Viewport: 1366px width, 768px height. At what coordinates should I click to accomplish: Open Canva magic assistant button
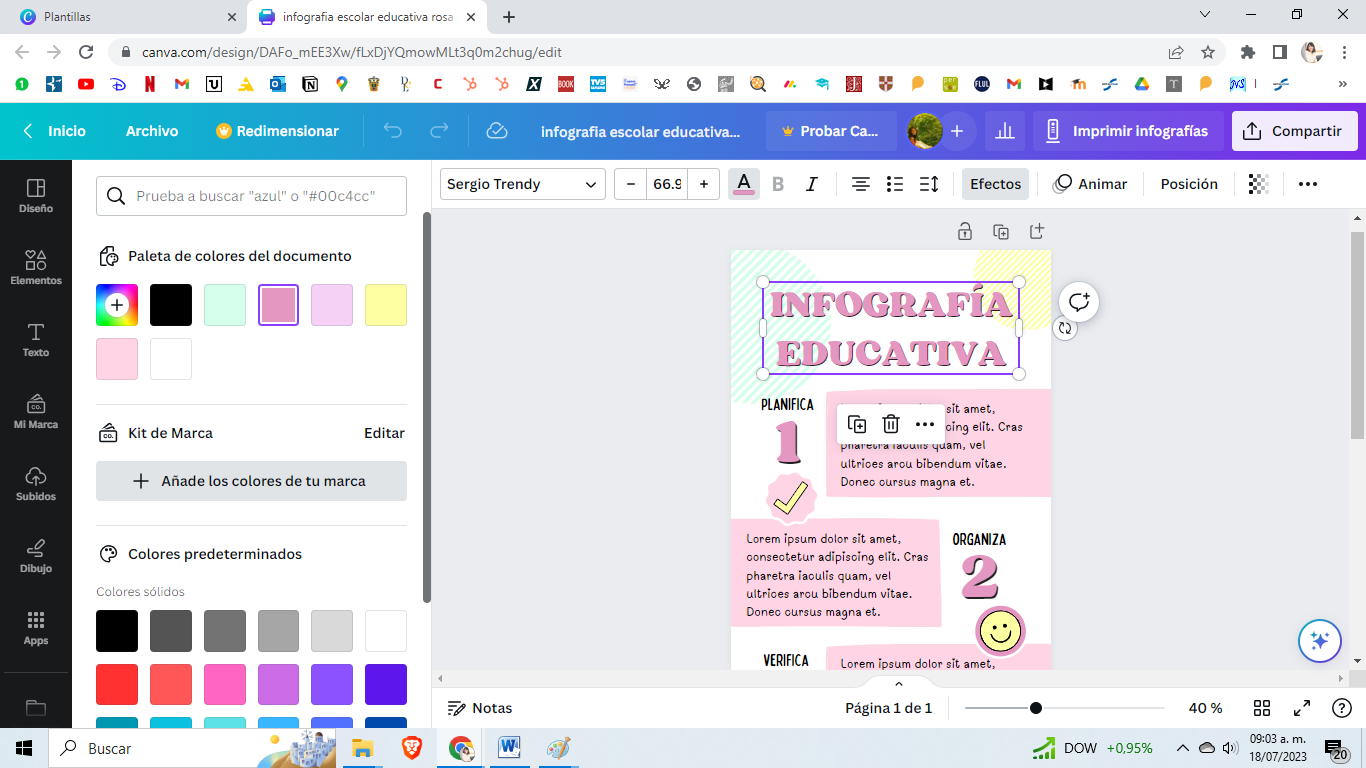tap(1319, 641)
